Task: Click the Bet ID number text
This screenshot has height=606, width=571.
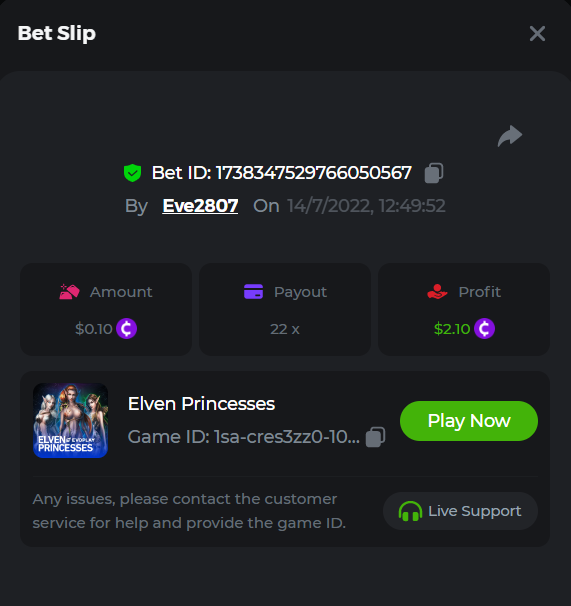Action: (314, 173)
